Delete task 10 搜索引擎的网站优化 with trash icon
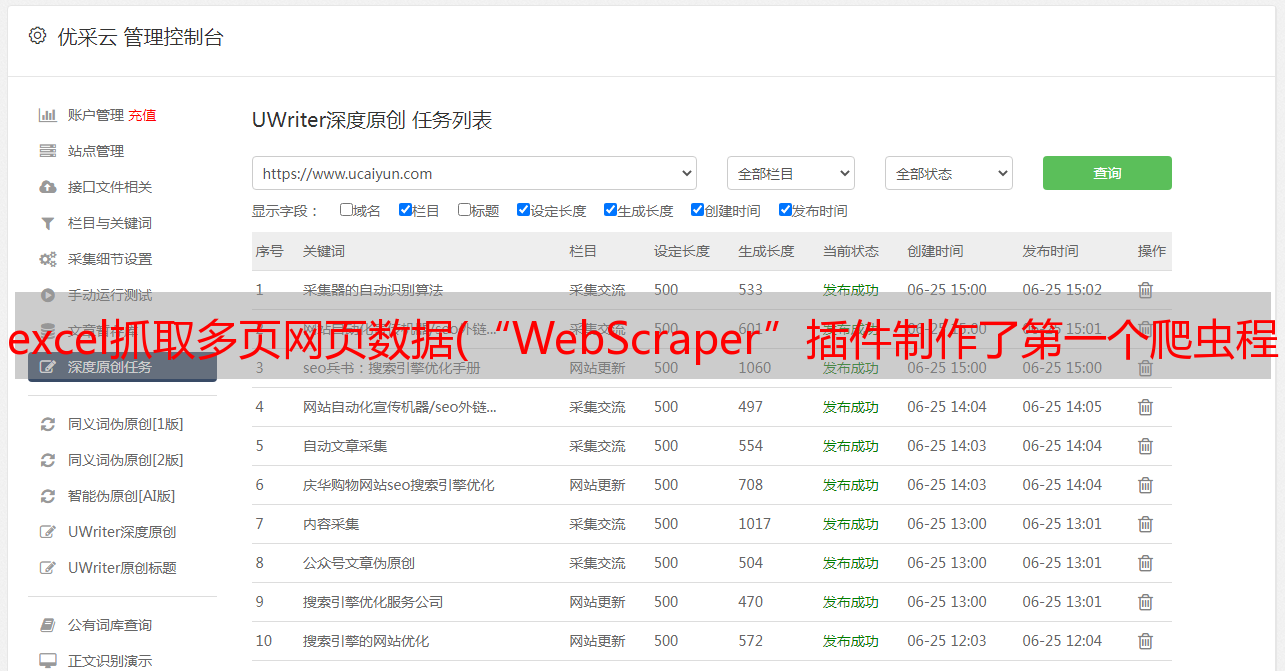 [x=1145, y=641]
